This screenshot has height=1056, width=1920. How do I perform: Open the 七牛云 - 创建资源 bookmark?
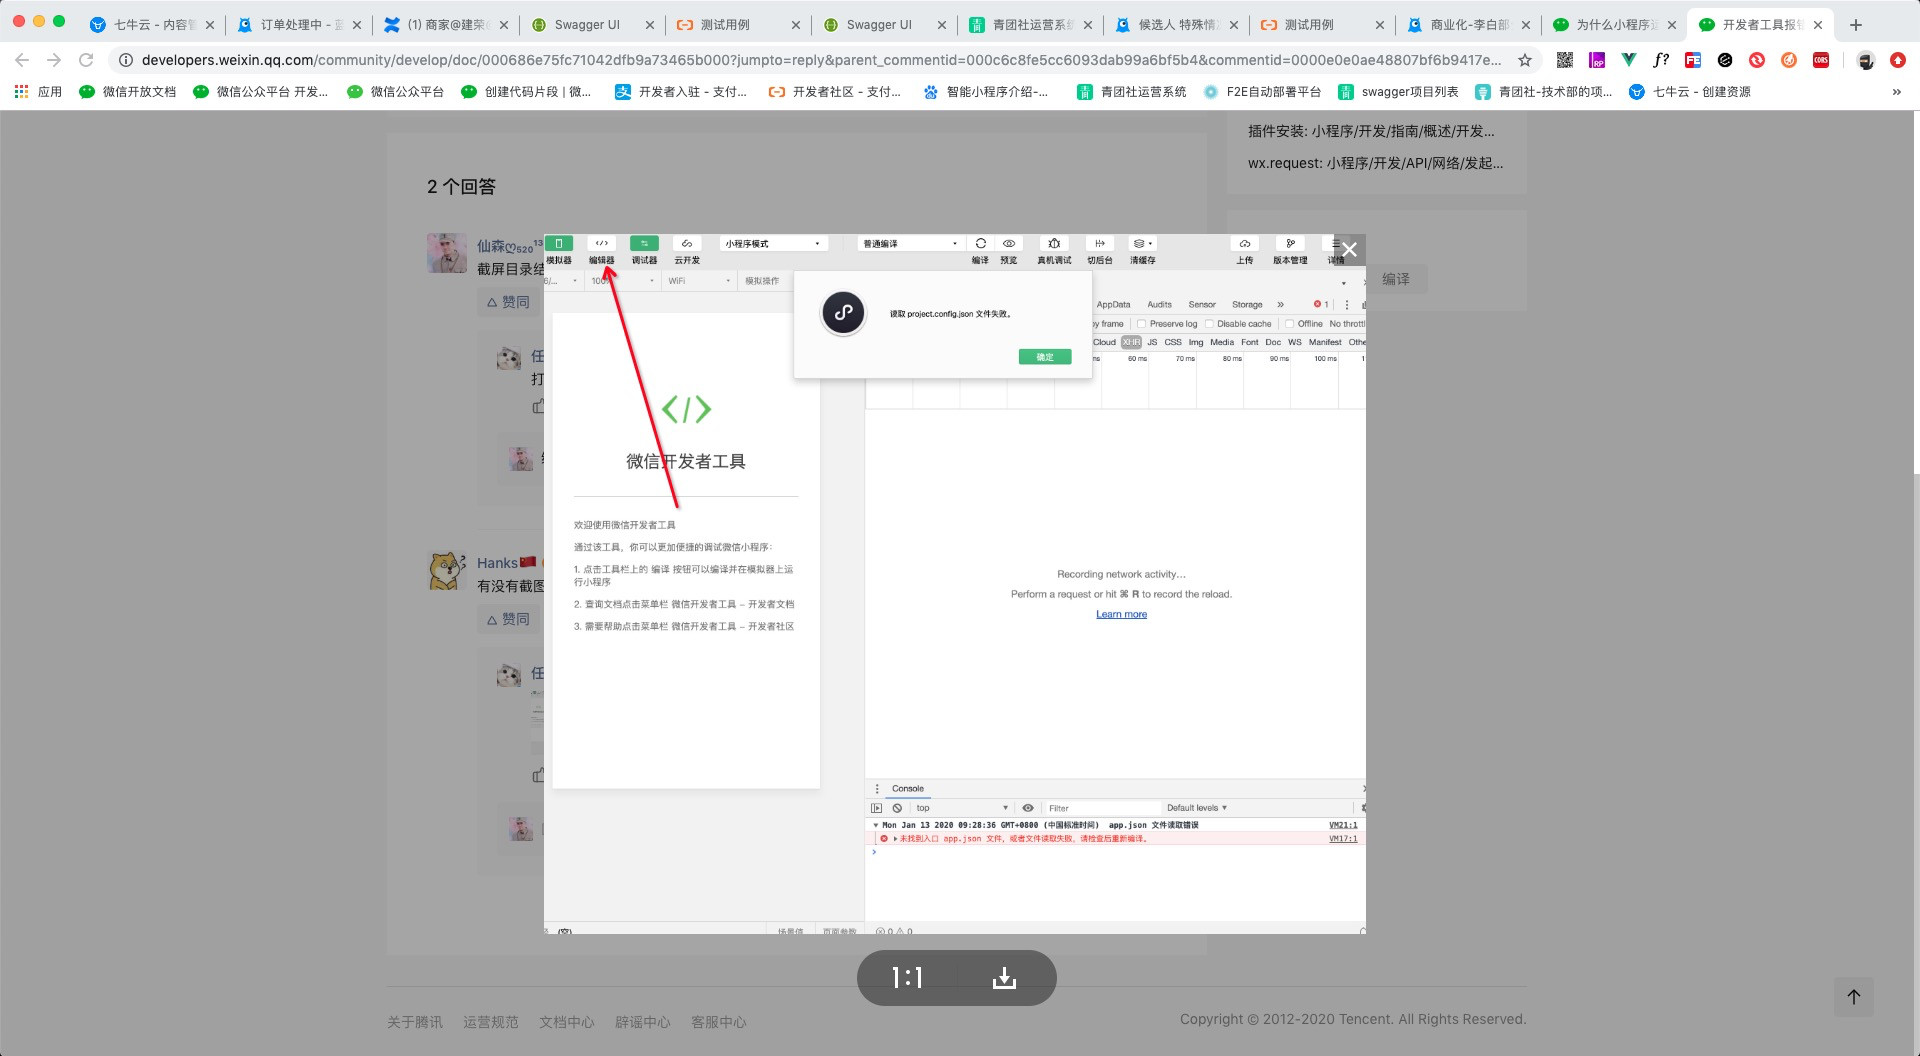pyautogui.click(x=1690, y=92)
